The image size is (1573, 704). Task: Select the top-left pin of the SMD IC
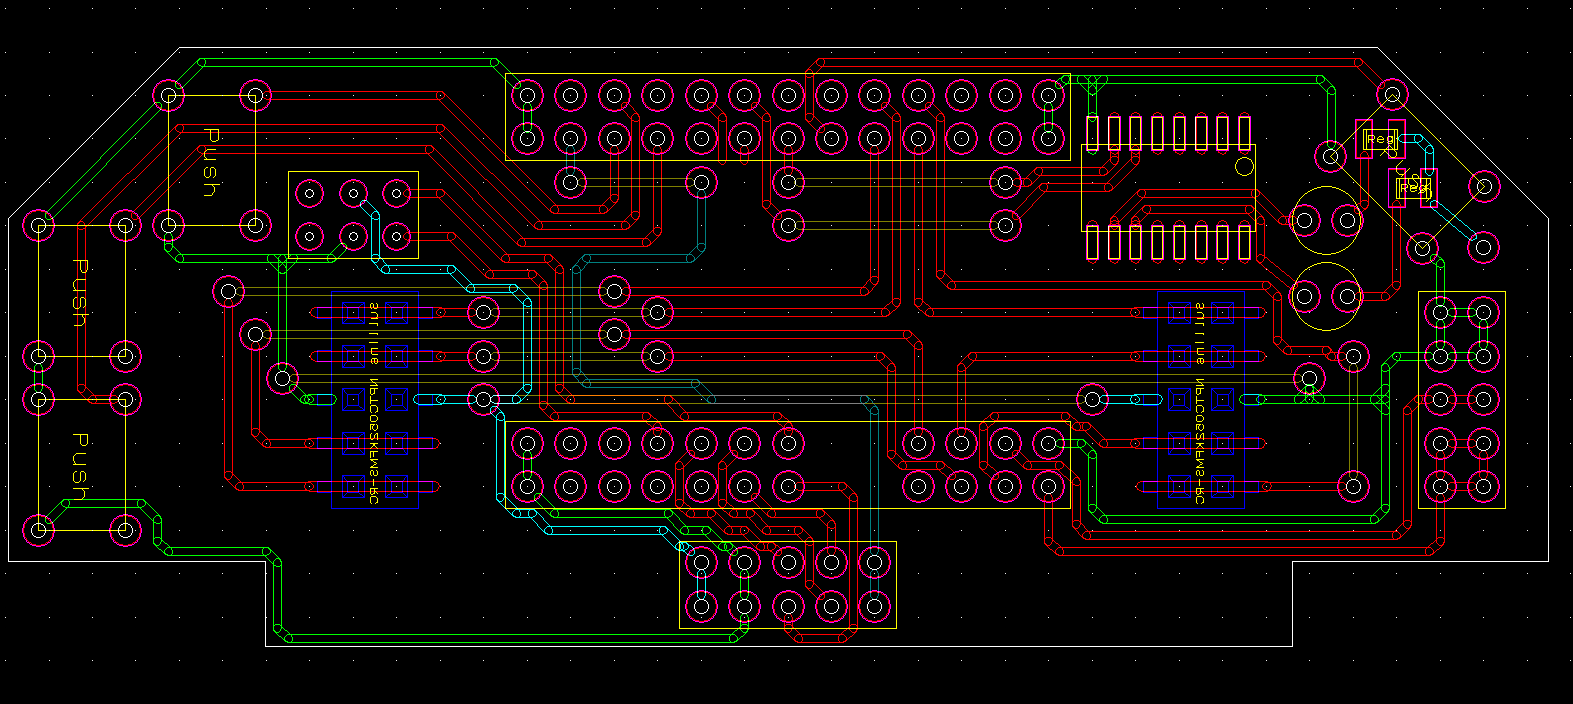(1092, 132)
